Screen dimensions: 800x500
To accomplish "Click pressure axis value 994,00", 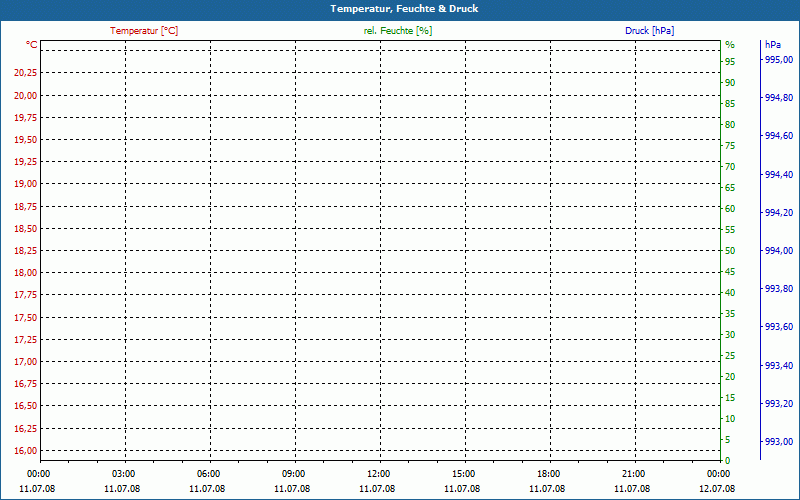I will point(779,251).
